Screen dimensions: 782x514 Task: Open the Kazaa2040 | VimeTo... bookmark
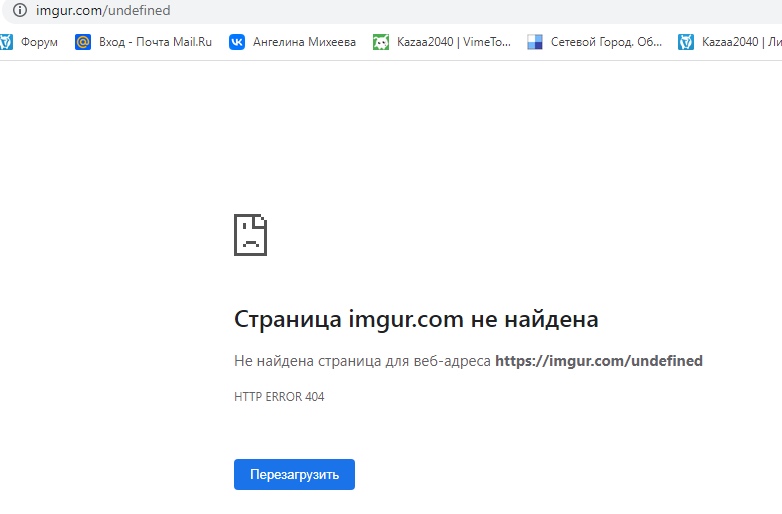453,42
